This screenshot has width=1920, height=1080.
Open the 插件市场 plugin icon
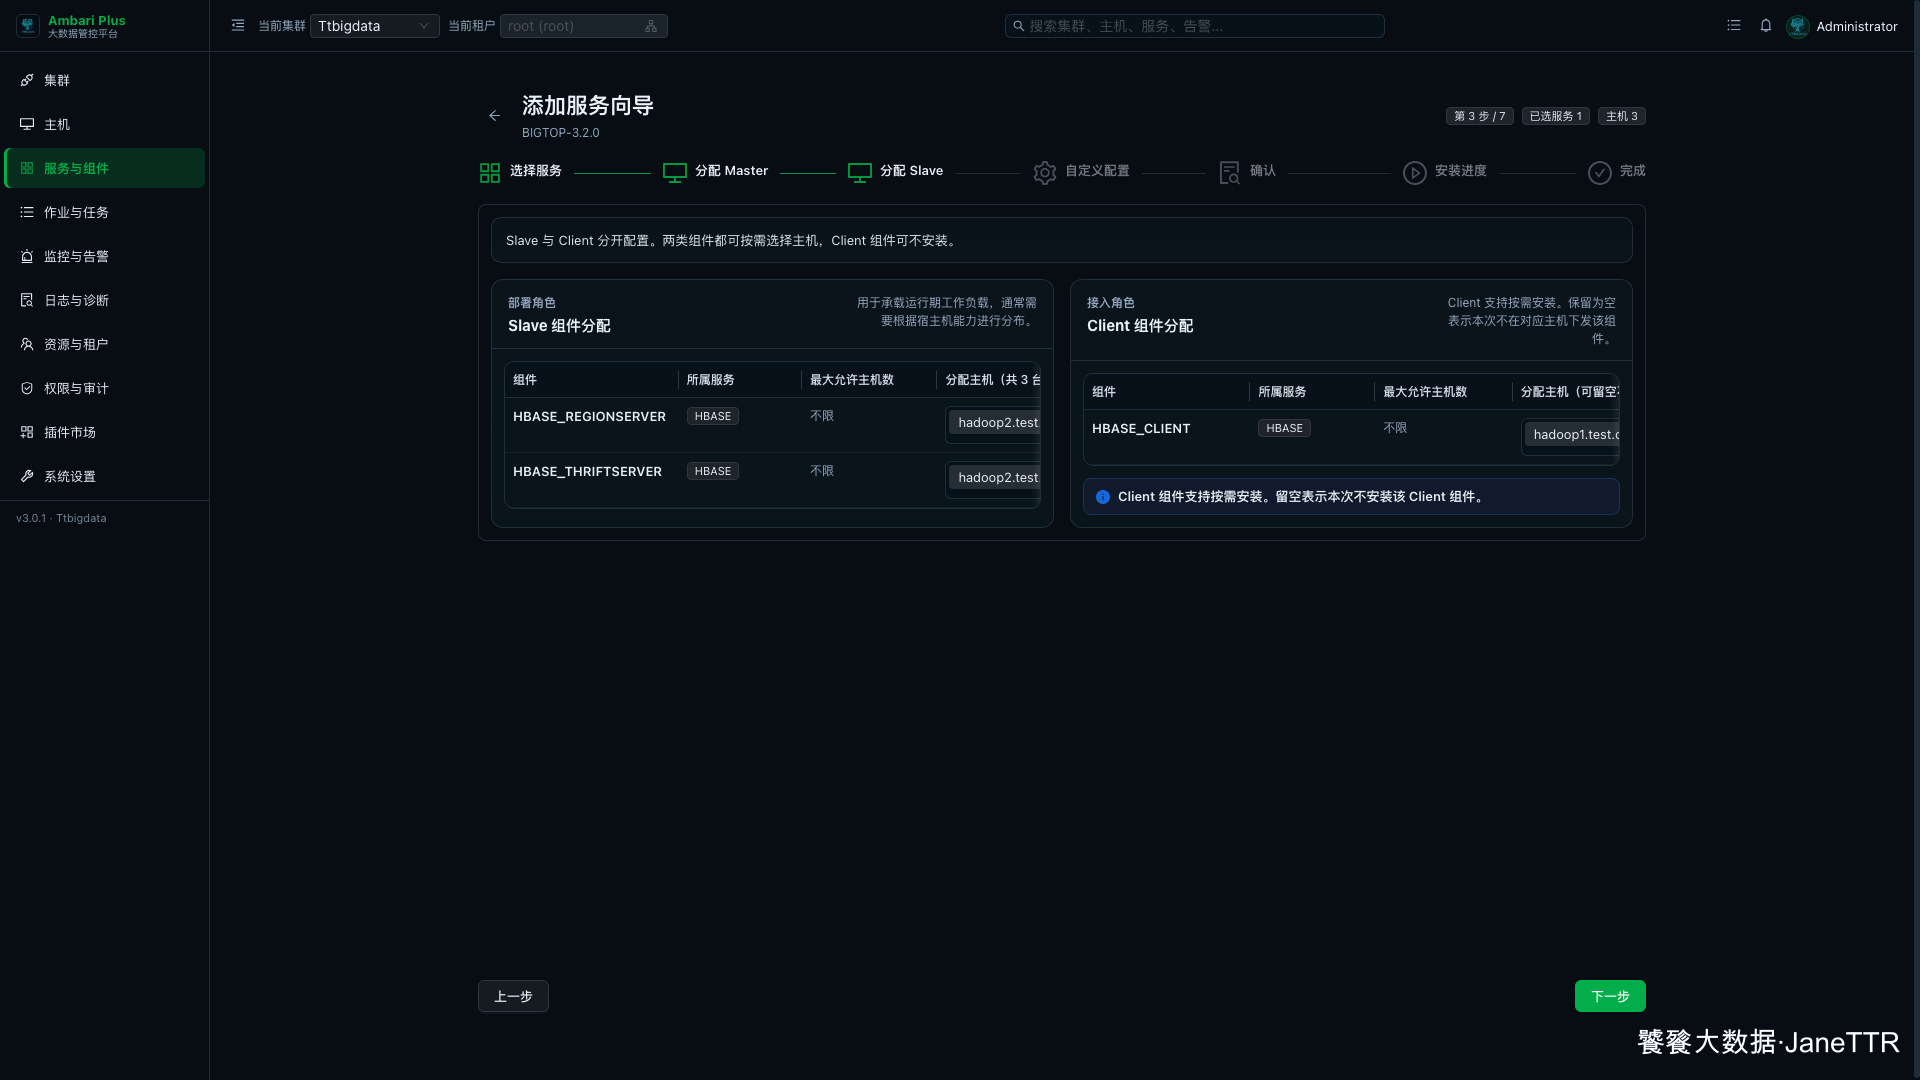(27, 432)
